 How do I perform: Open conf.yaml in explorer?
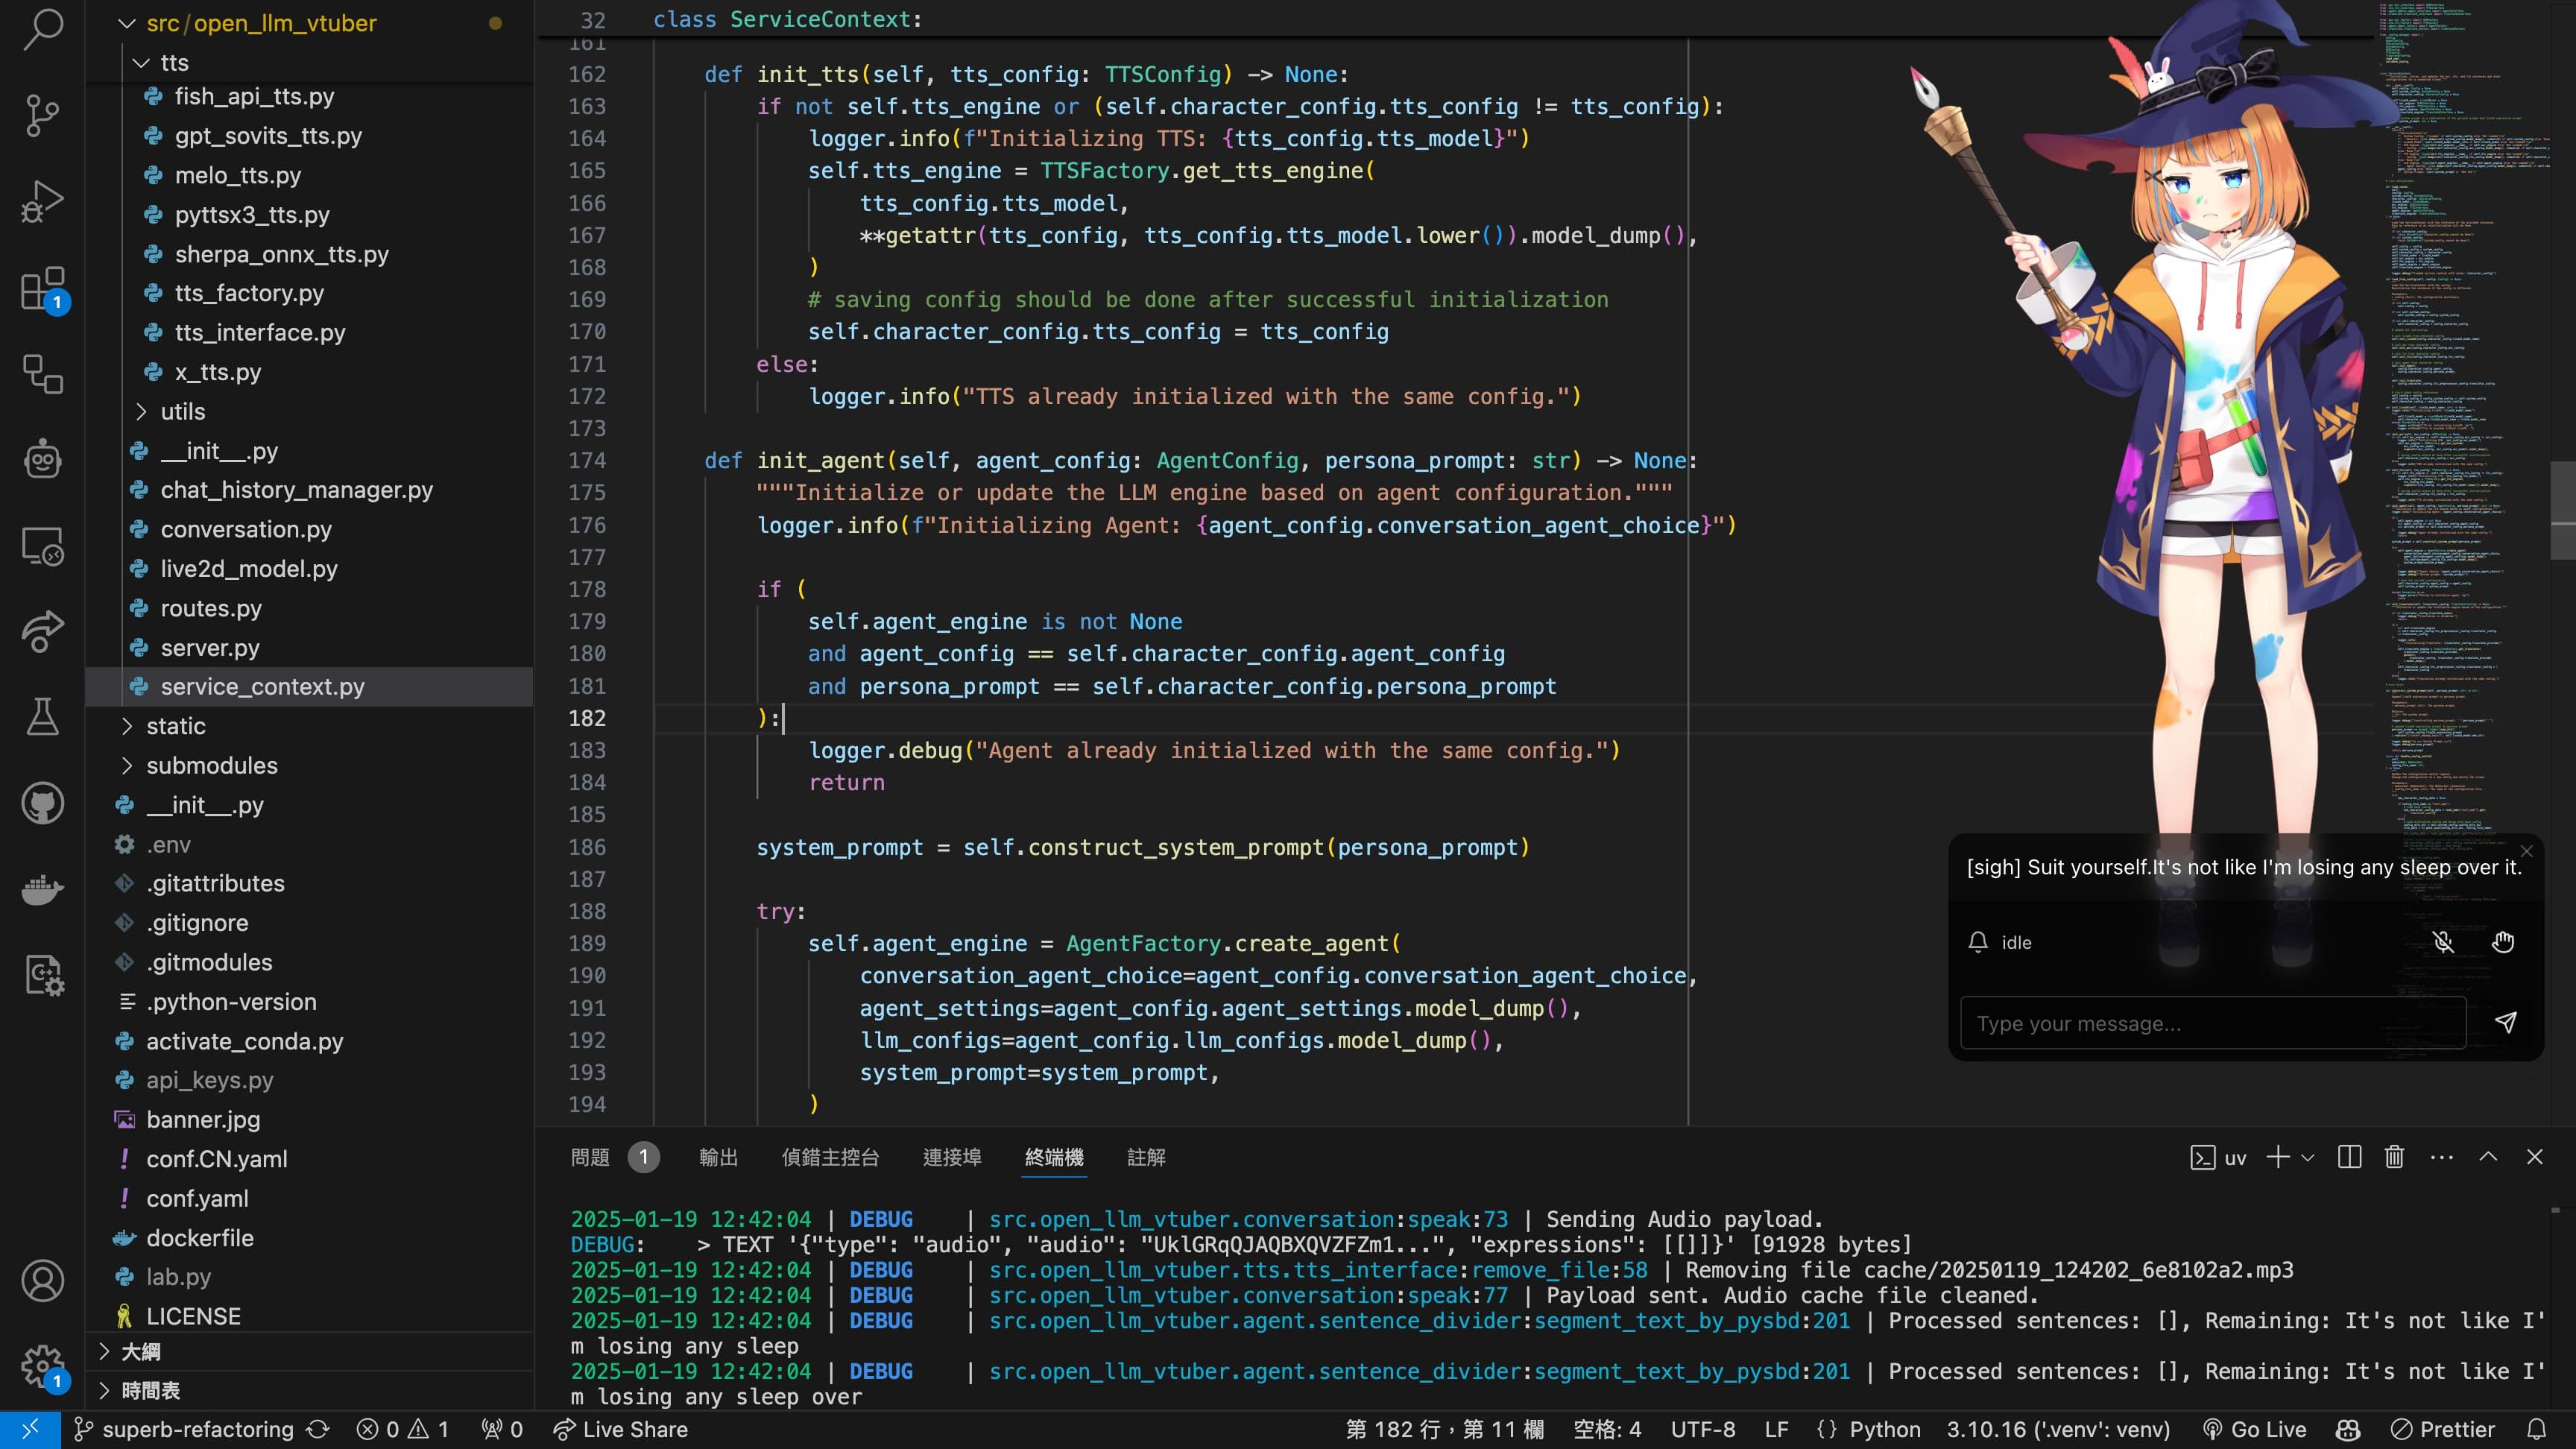click(197, 1198)
